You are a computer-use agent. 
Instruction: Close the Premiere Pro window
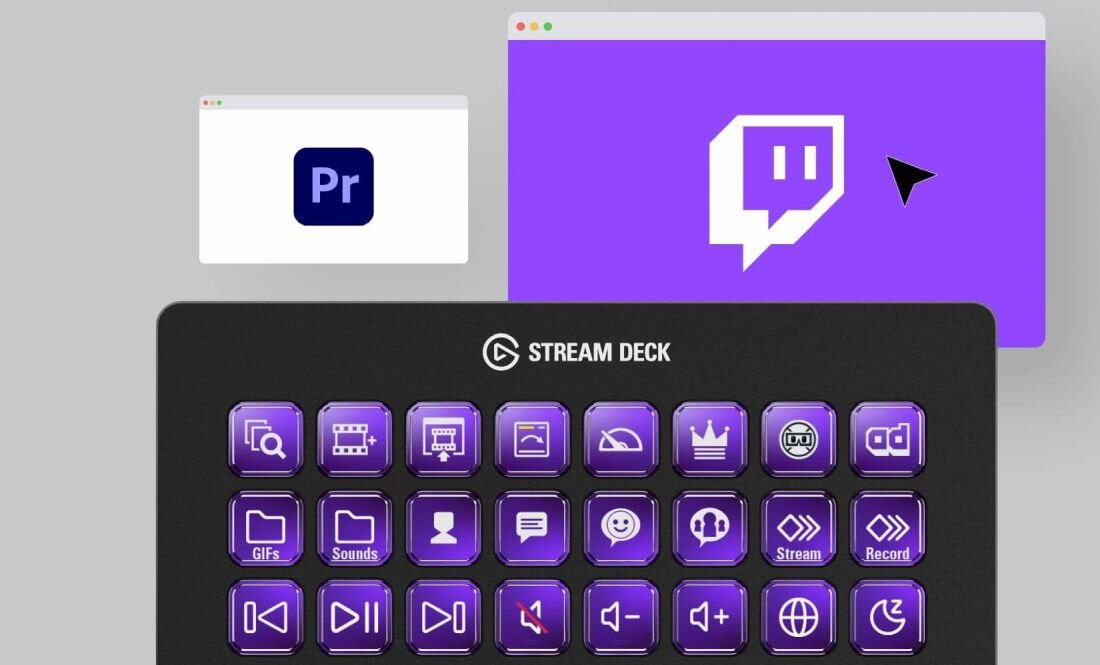pos(206,103)
